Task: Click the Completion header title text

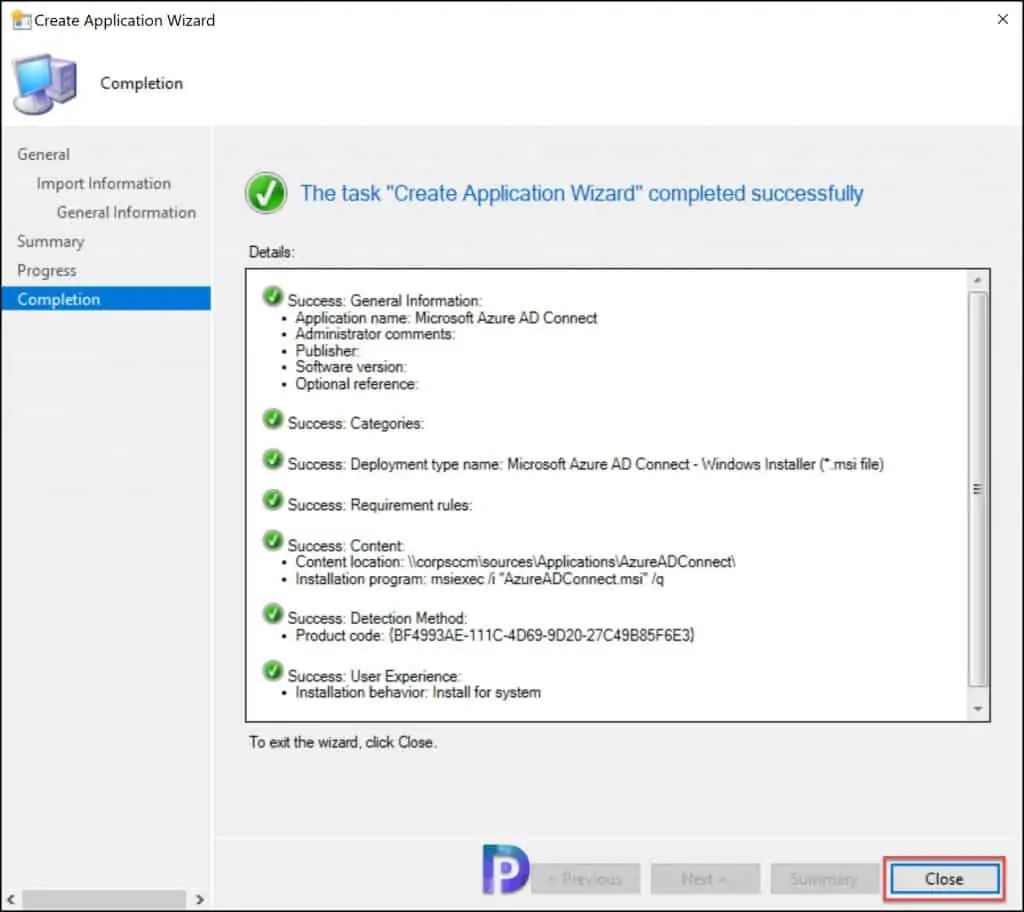Action: (x=142, y=84)
